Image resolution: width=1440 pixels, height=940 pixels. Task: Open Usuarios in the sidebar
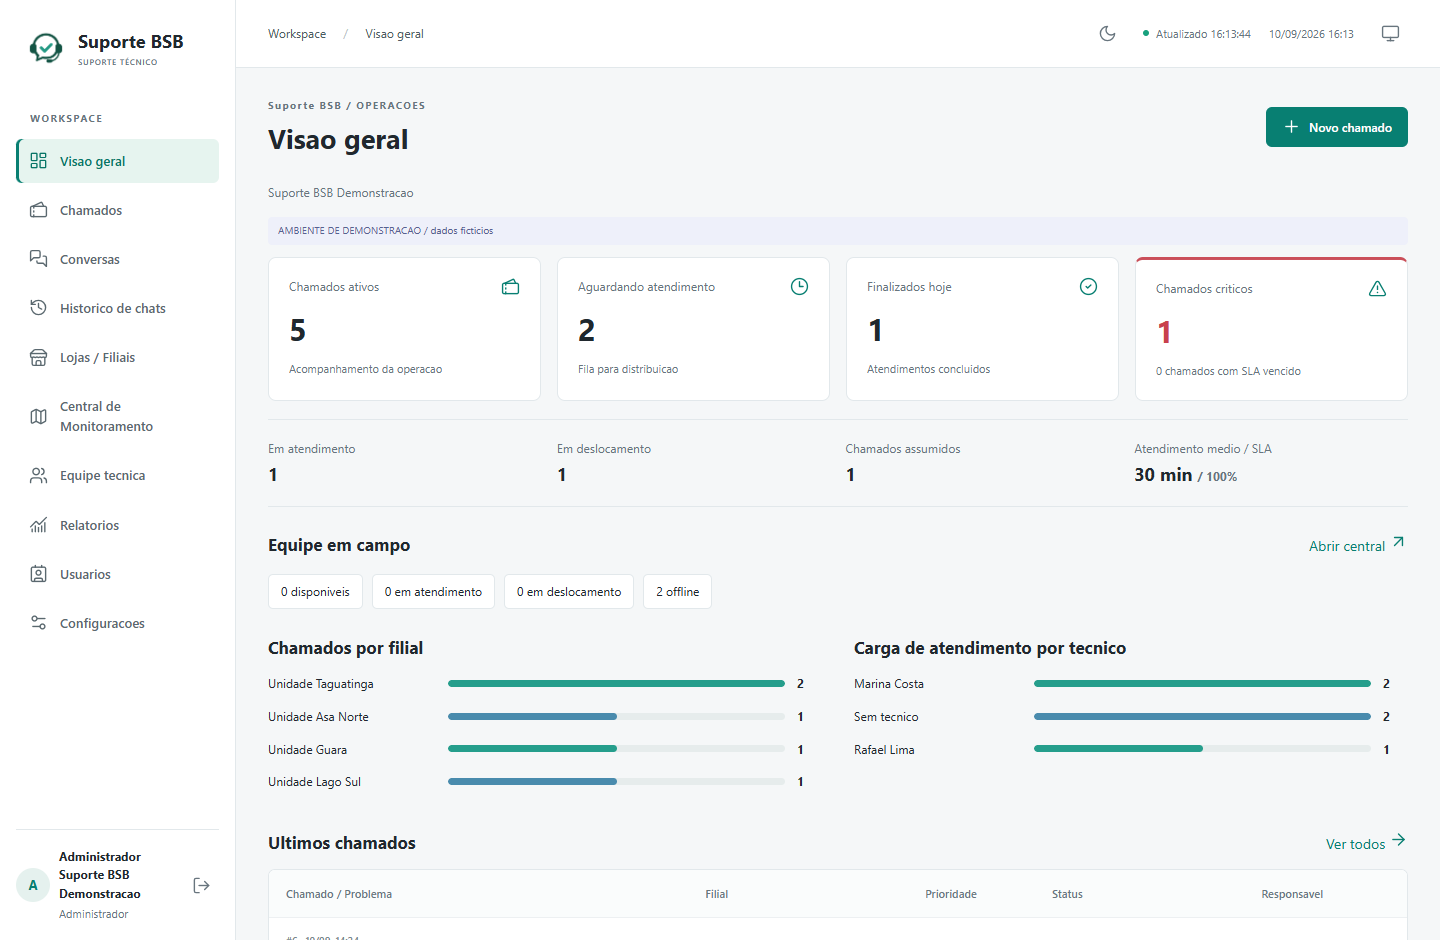tap(118, 574)
